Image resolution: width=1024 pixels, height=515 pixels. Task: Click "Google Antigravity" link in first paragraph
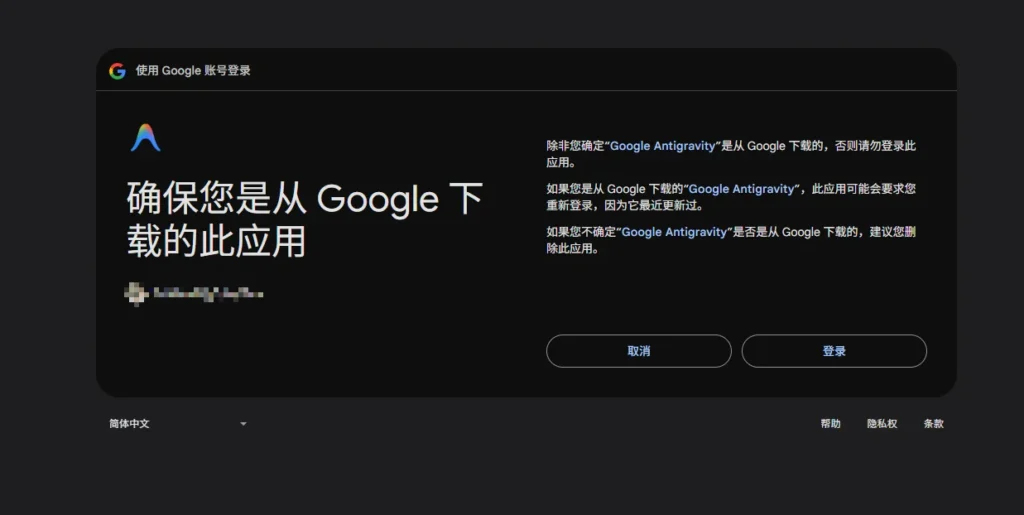tap(663, 146)
